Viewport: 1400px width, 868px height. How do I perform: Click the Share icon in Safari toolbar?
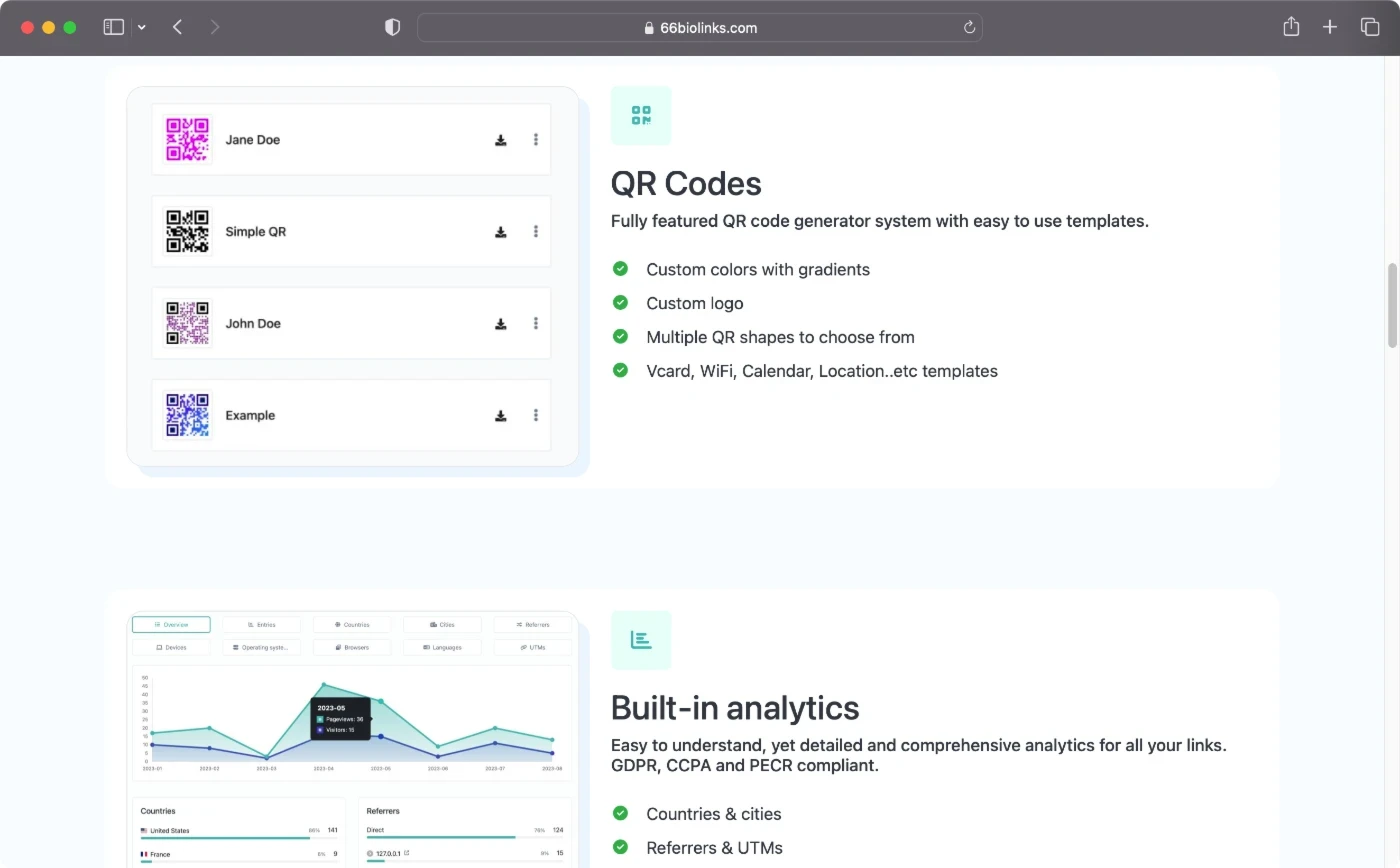1291,27
